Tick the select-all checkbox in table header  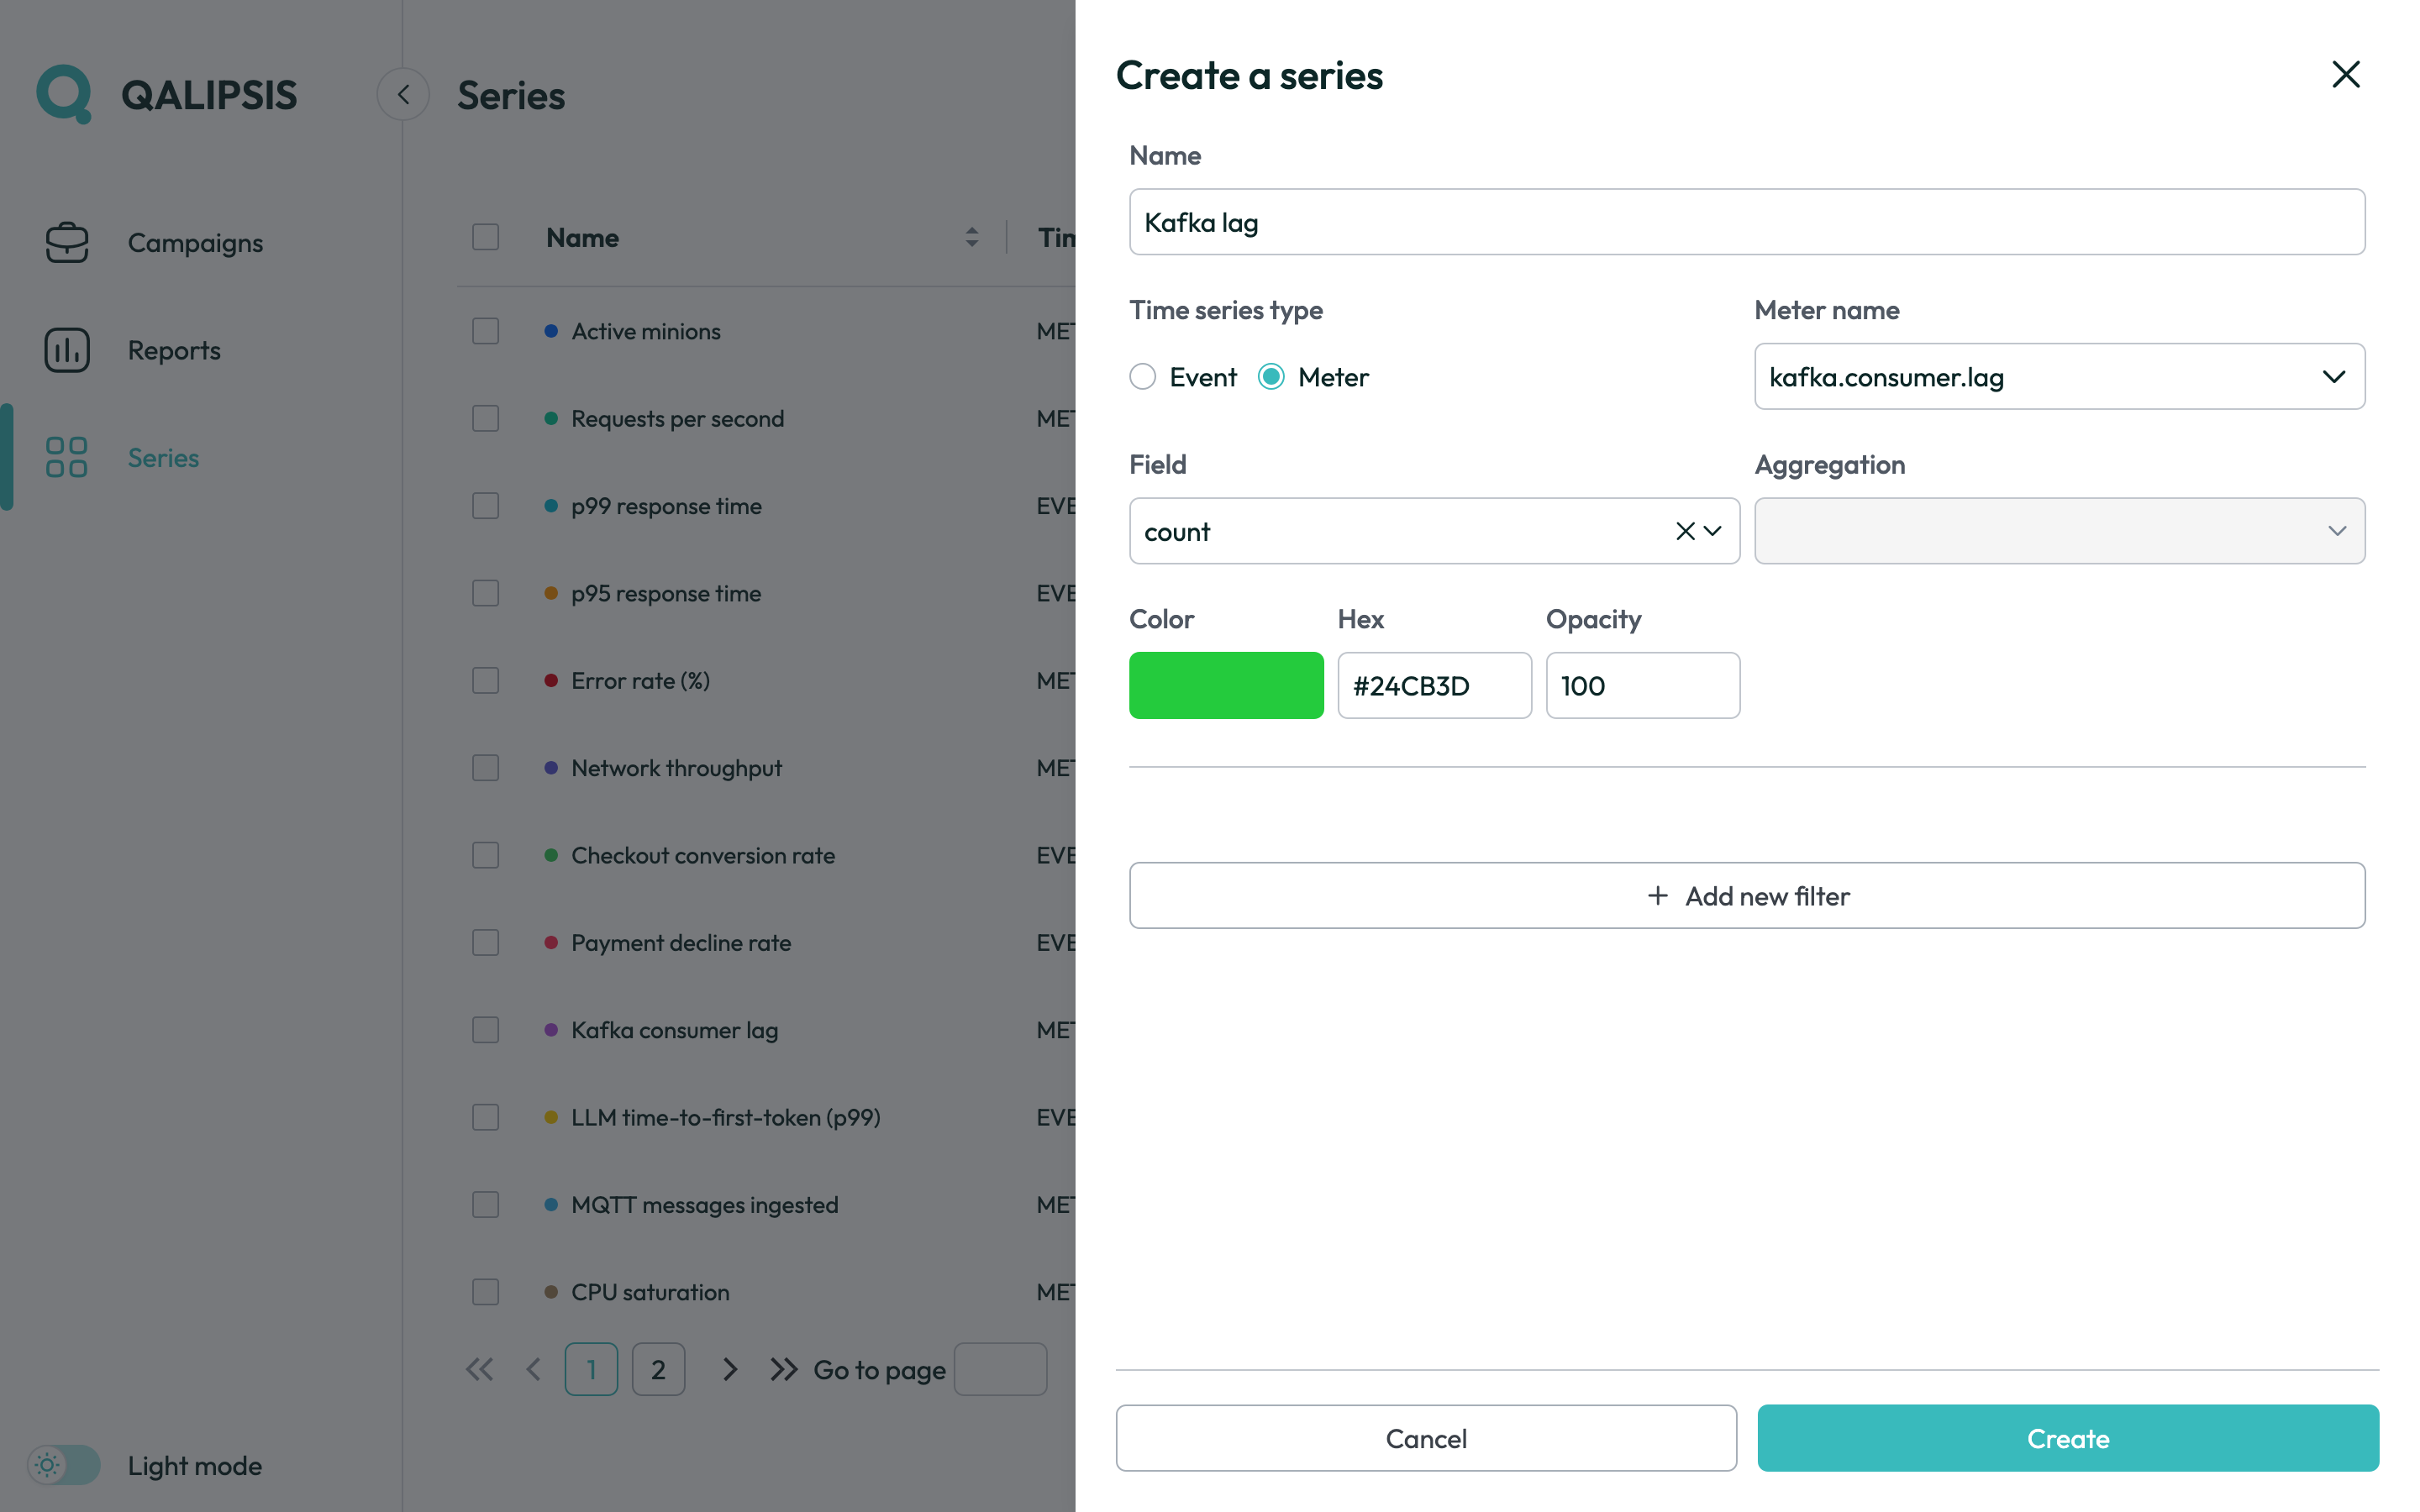tap(485, 237)
